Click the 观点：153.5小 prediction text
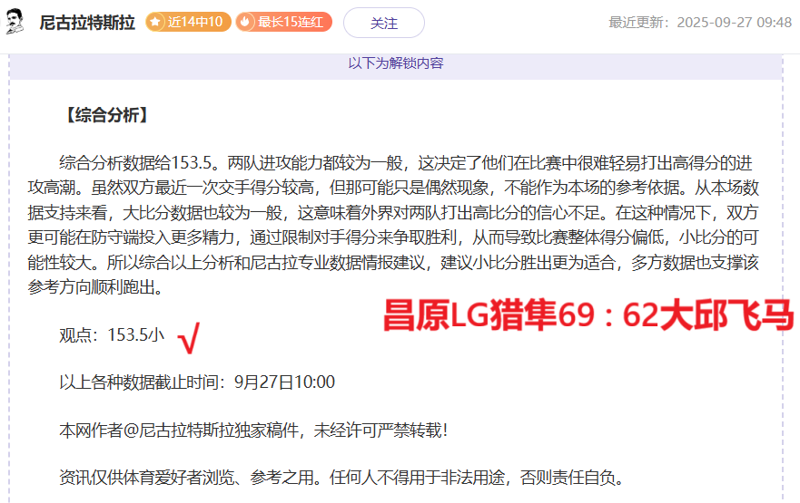This screenshot has height=503, width=800. click(111, 336)
